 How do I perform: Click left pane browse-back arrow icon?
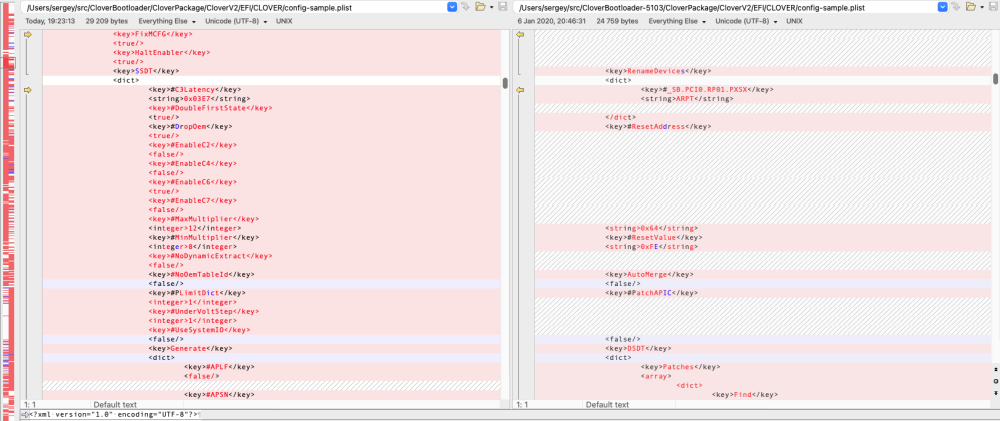coord(466,7)
